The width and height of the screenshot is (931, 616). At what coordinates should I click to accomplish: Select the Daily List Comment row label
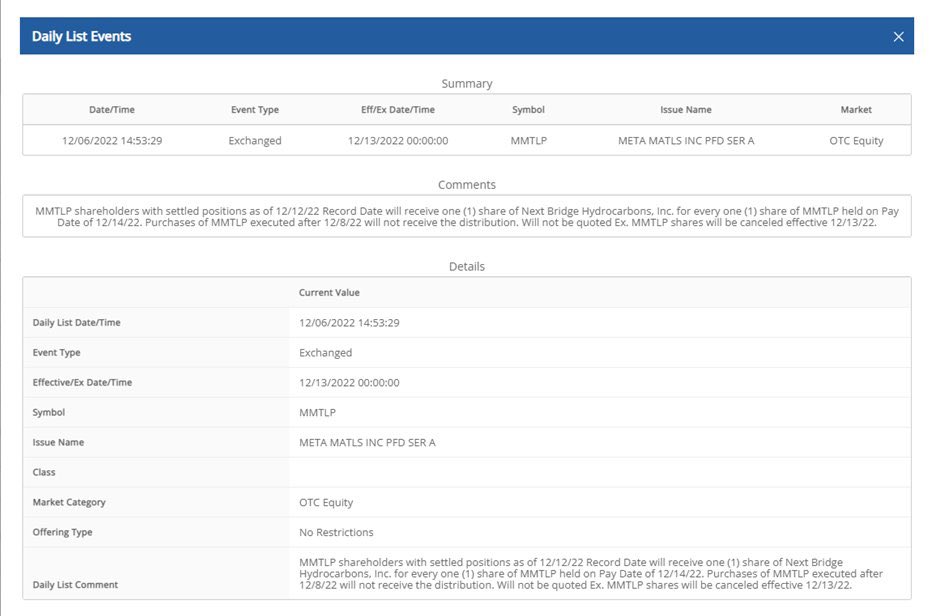[75, 585]
